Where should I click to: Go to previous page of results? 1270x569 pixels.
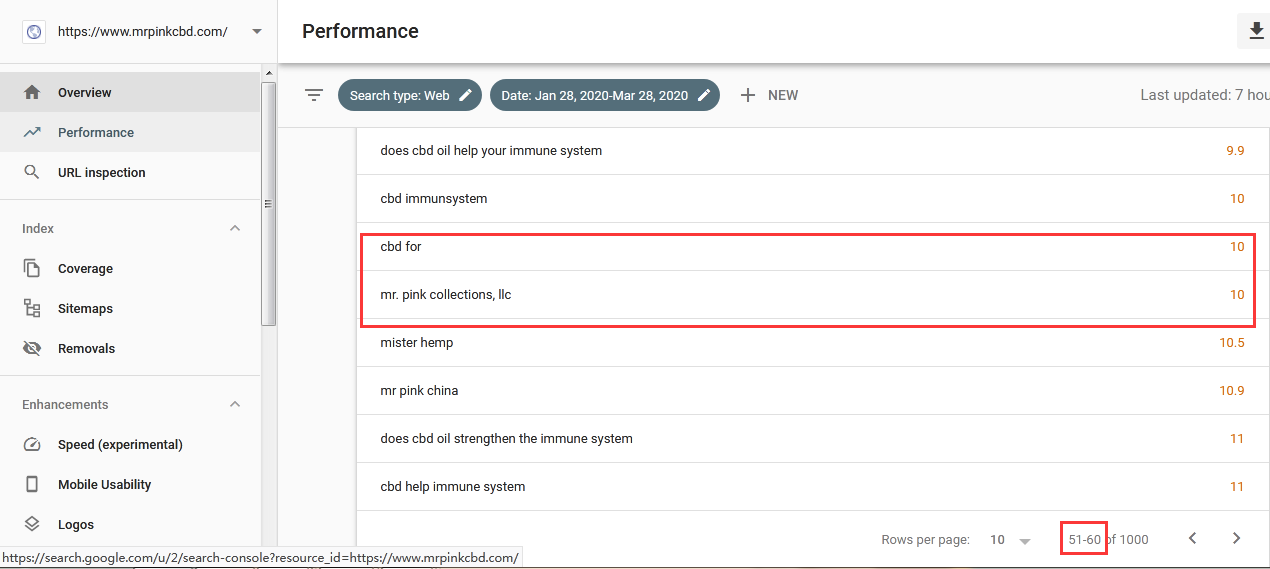[1192, 538]
